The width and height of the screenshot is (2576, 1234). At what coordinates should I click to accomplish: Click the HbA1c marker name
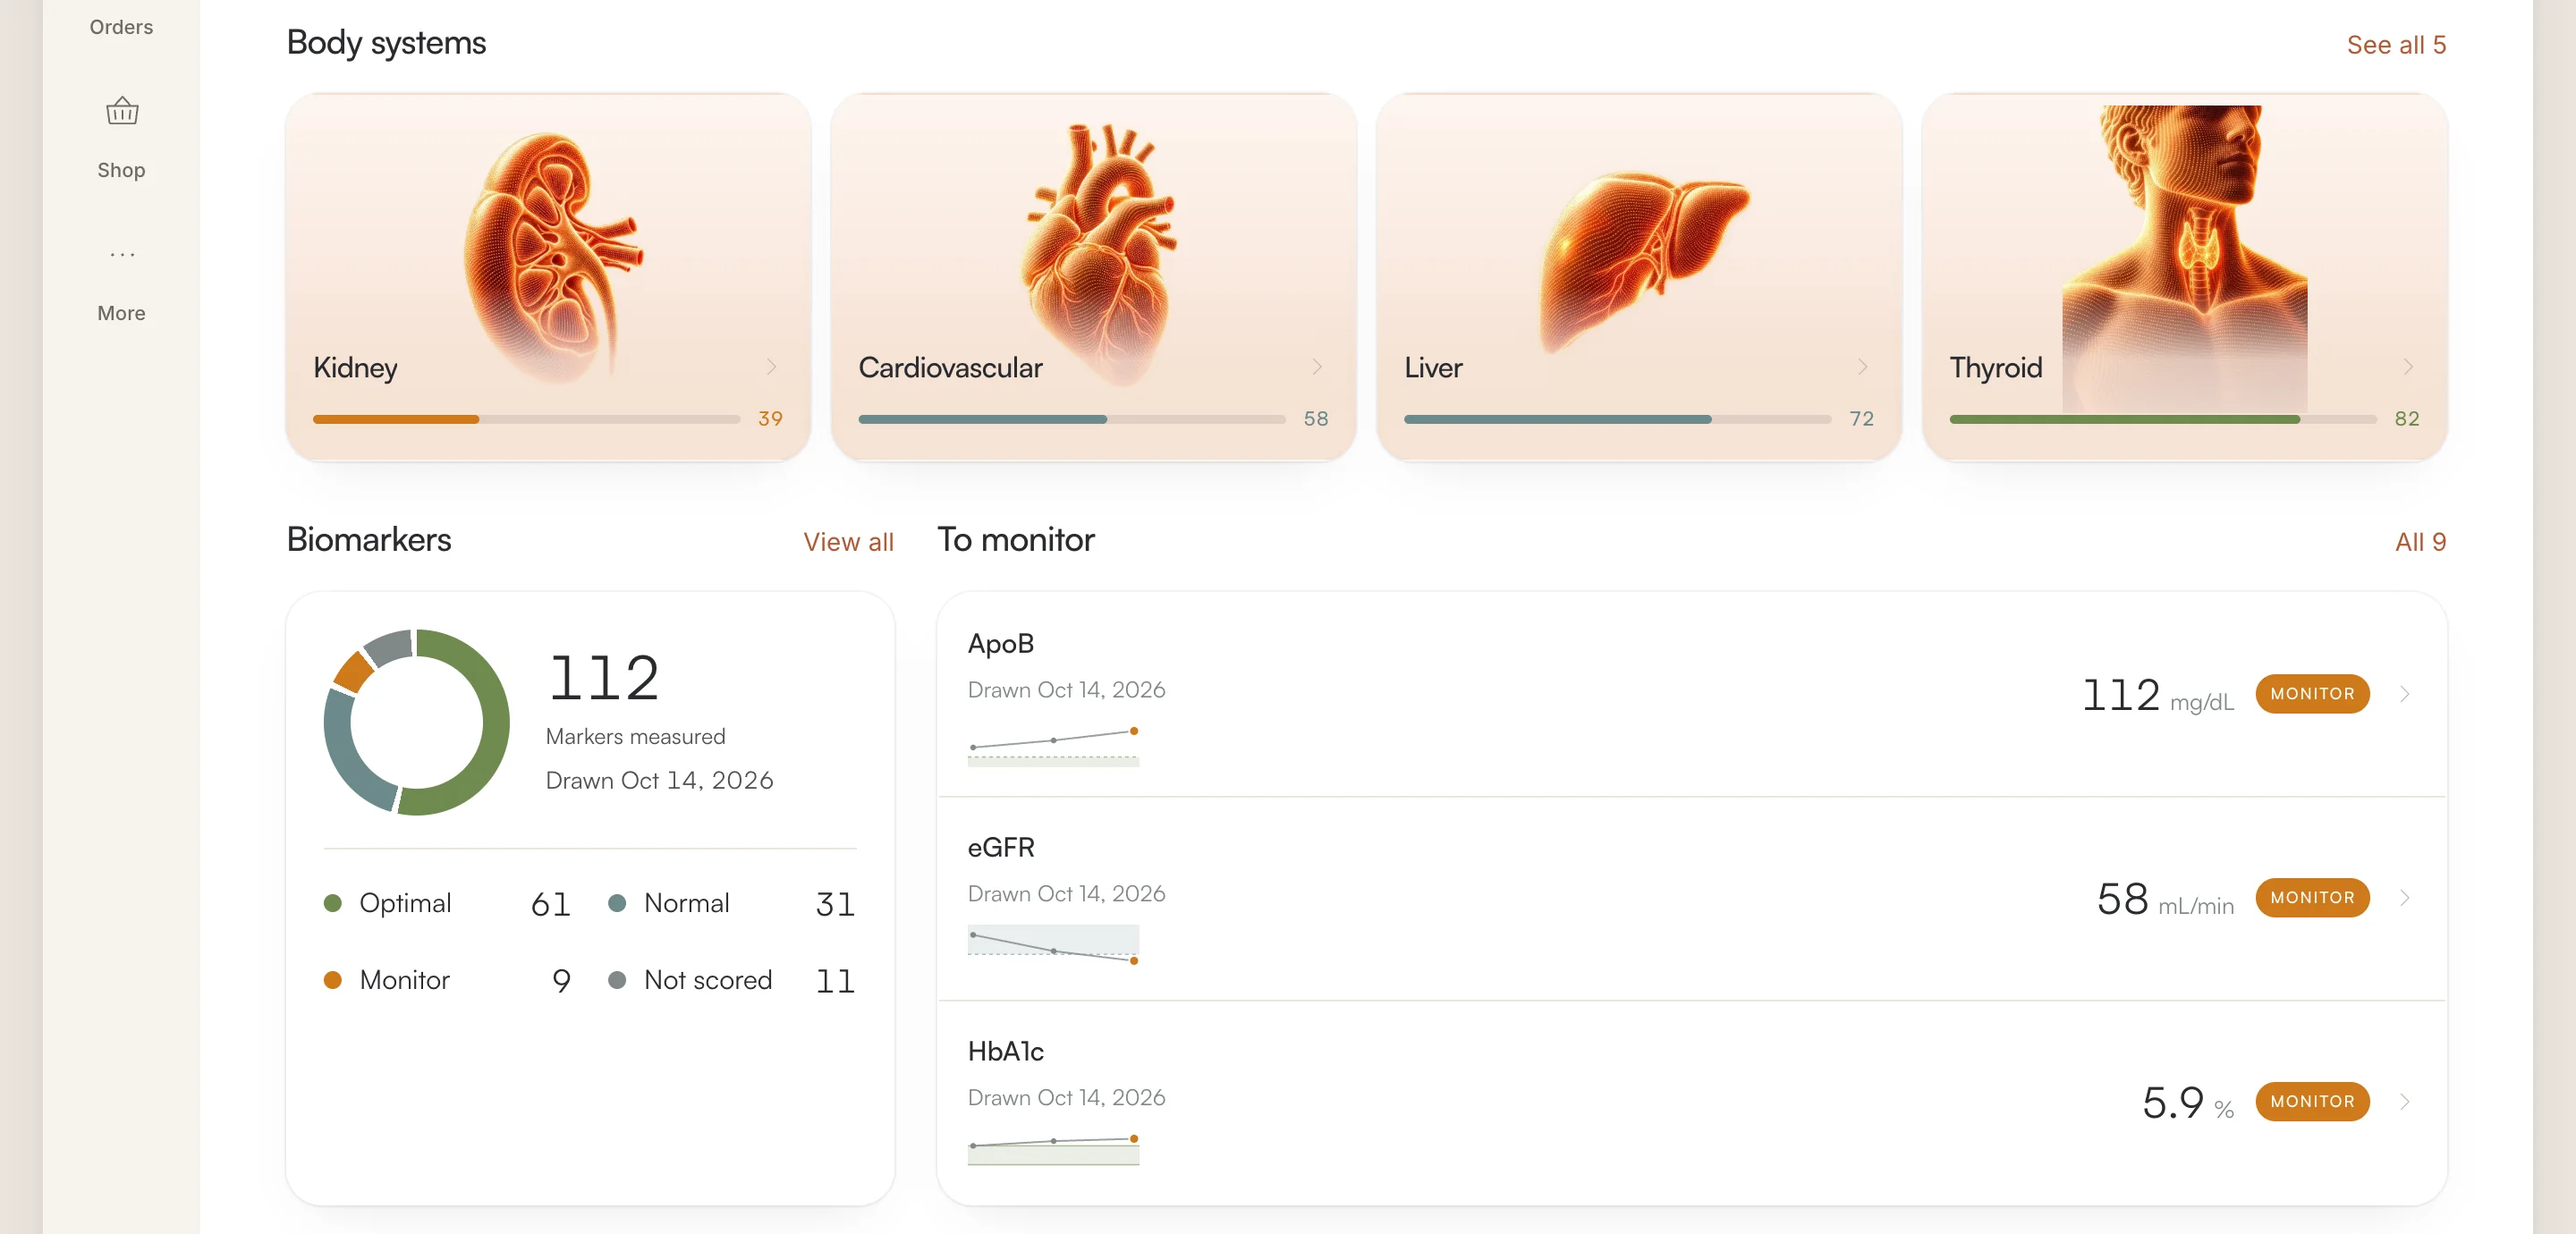pos(1006,1052)
